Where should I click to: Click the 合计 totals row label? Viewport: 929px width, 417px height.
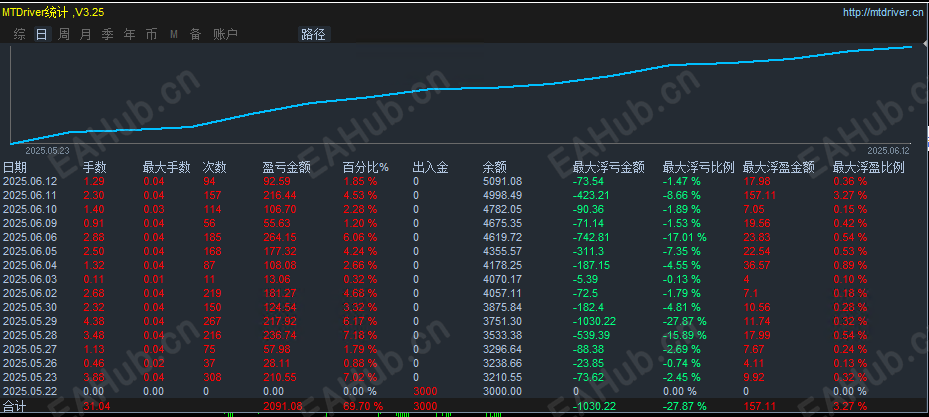15,407
